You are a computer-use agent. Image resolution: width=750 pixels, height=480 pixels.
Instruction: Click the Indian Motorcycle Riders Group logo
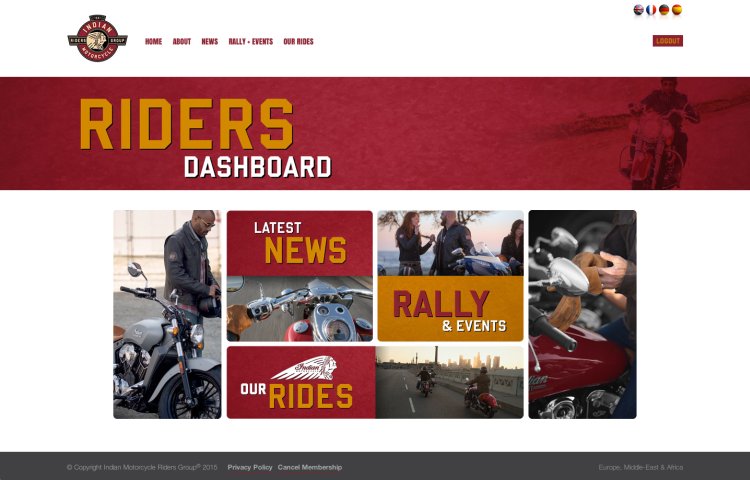(98, 38)
